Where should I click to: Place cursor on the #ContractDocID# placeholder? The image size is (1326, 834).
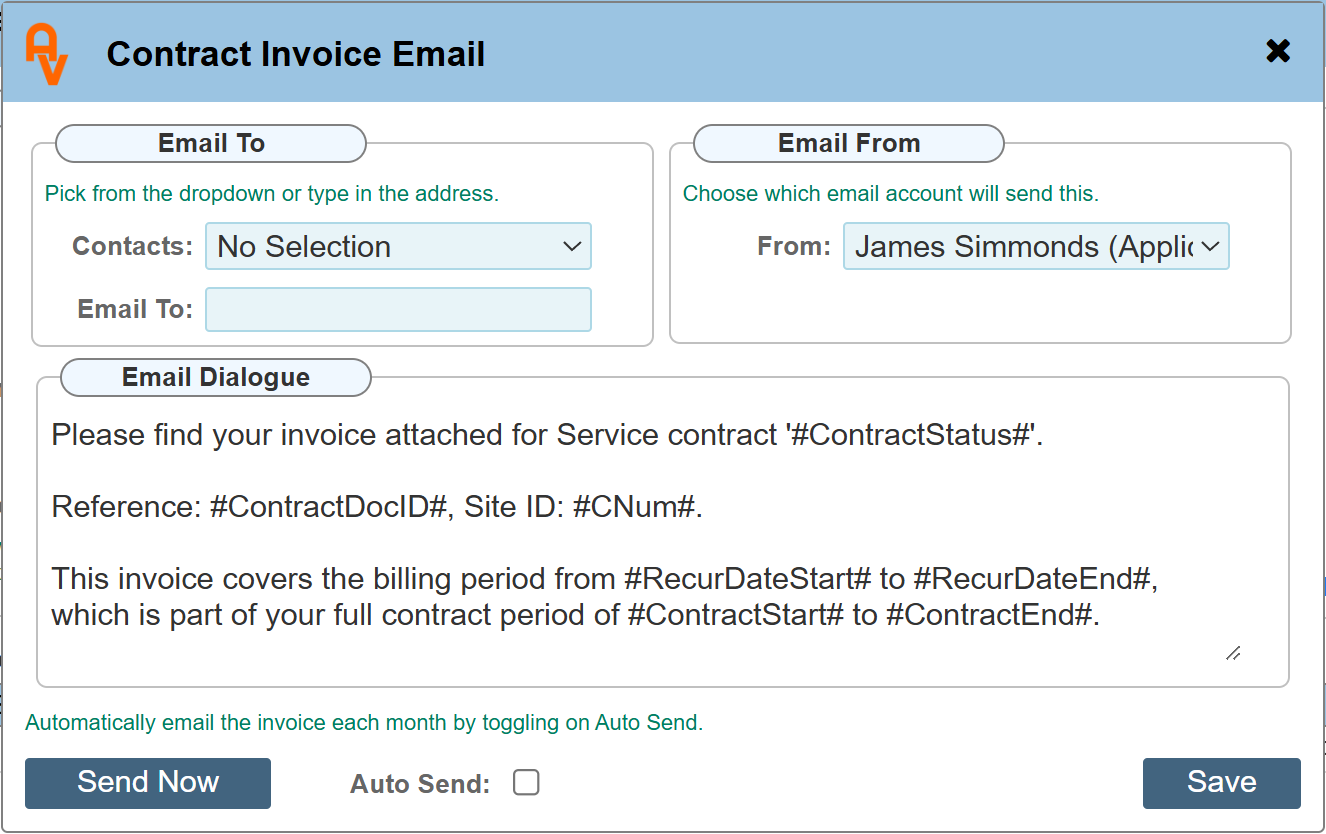327,507
